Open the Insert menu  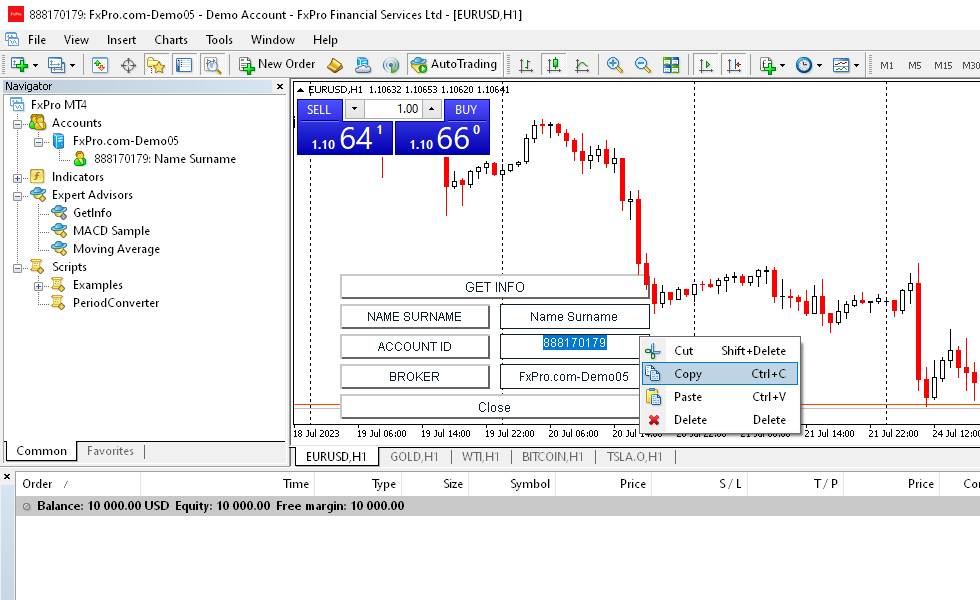121,39
